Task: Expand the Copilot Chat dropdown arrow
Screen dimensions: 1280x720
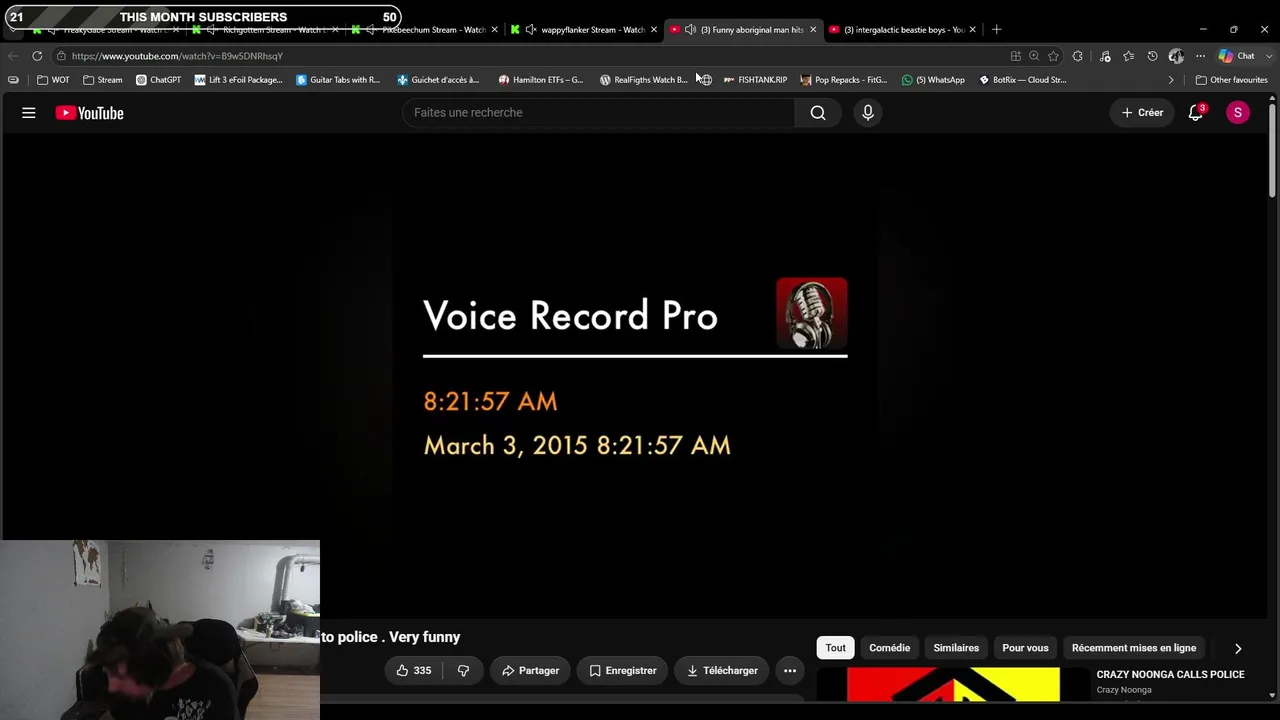Action: coord(1269,56)
